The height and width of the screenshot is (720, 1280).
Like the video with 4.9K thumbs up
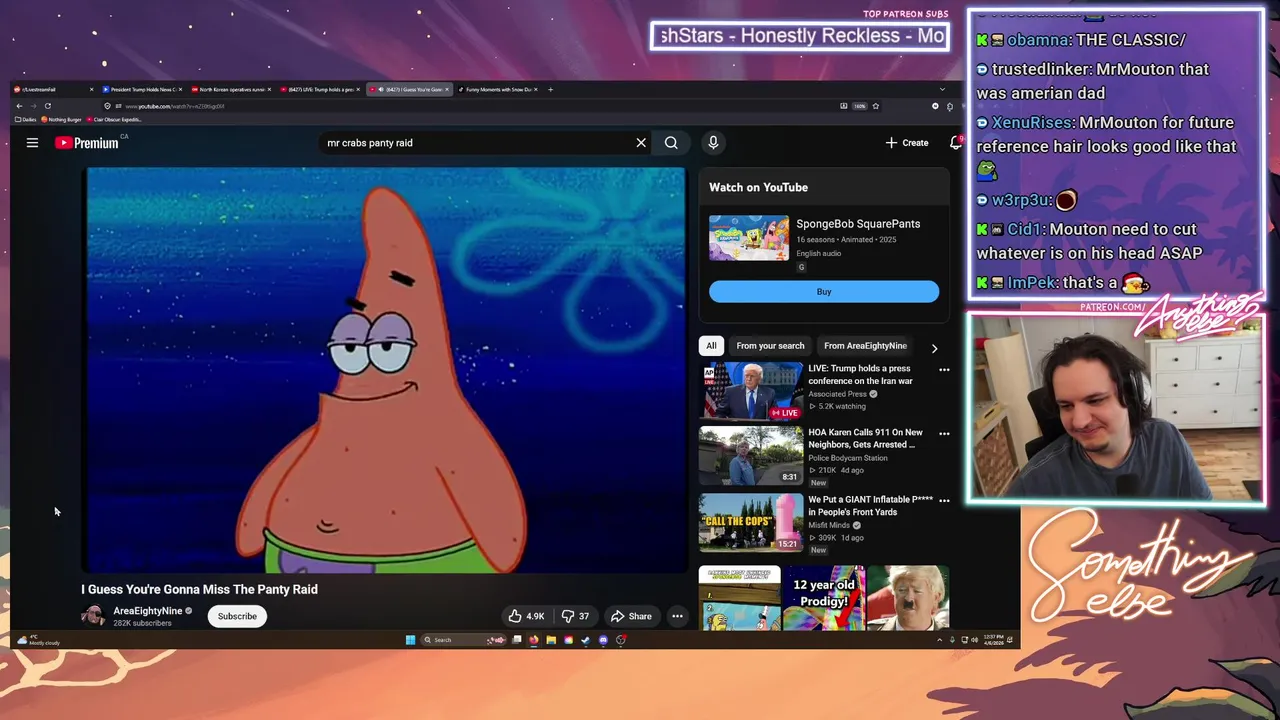(x=526, y=616)
